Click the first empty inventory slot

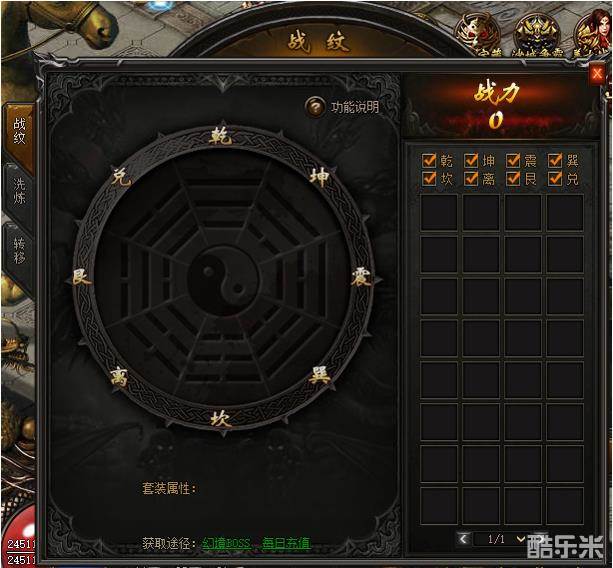tap(439, 212)
